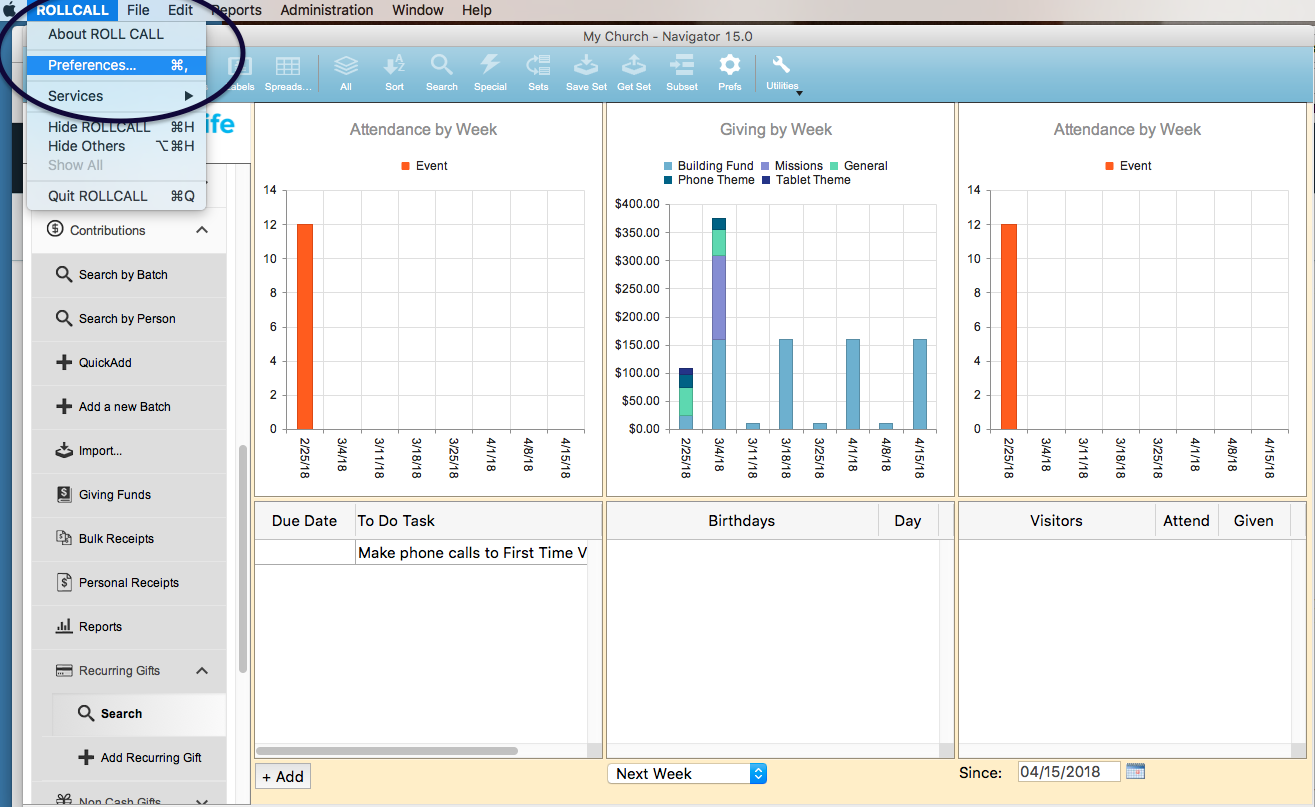Open the Next Week dropdown
Image resolution: width=1315 pixels, height=807 pixels.
point(687,773)
